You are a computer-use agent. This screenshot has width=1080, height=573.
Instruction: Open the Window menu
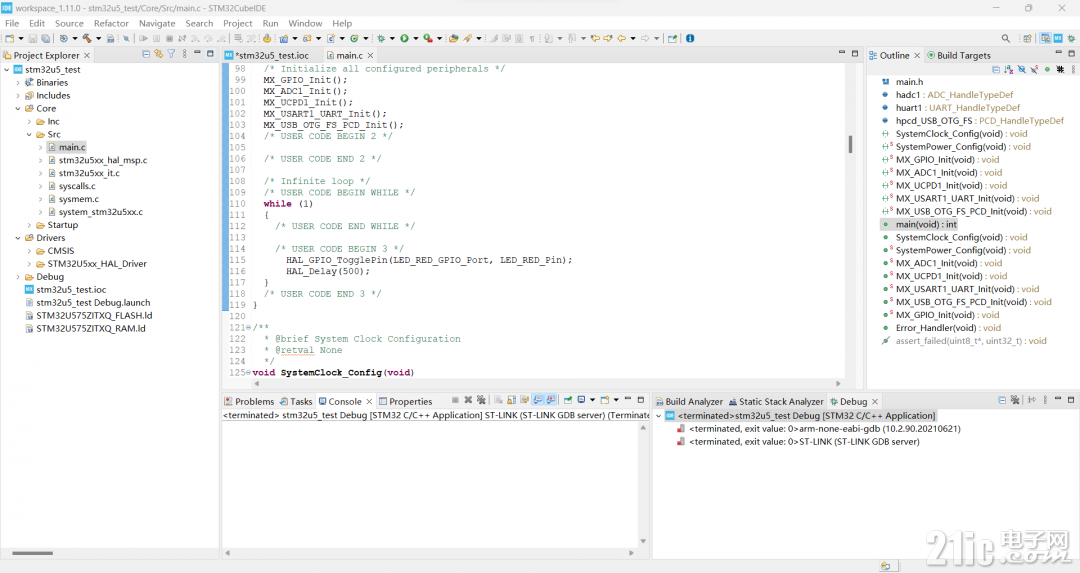(x=305, y=23)
